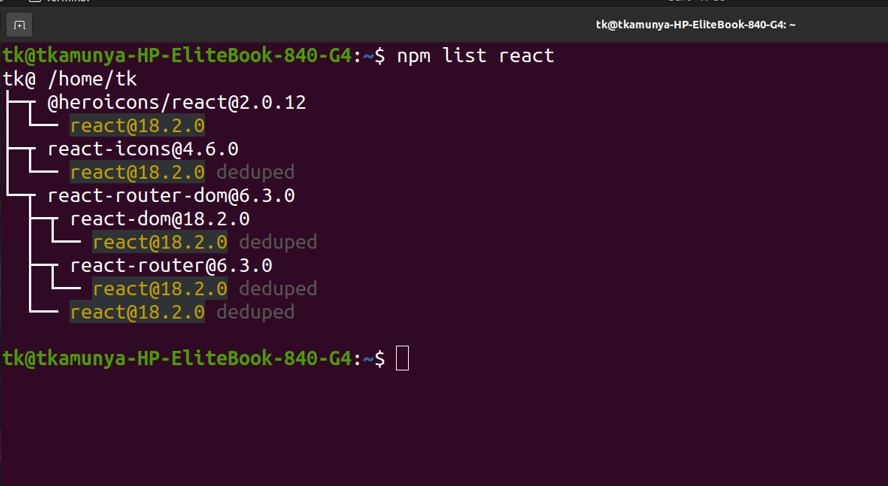888x486 pixels.
Task: Place cursor at the terminal cursor block
Action: click(402, 359)
